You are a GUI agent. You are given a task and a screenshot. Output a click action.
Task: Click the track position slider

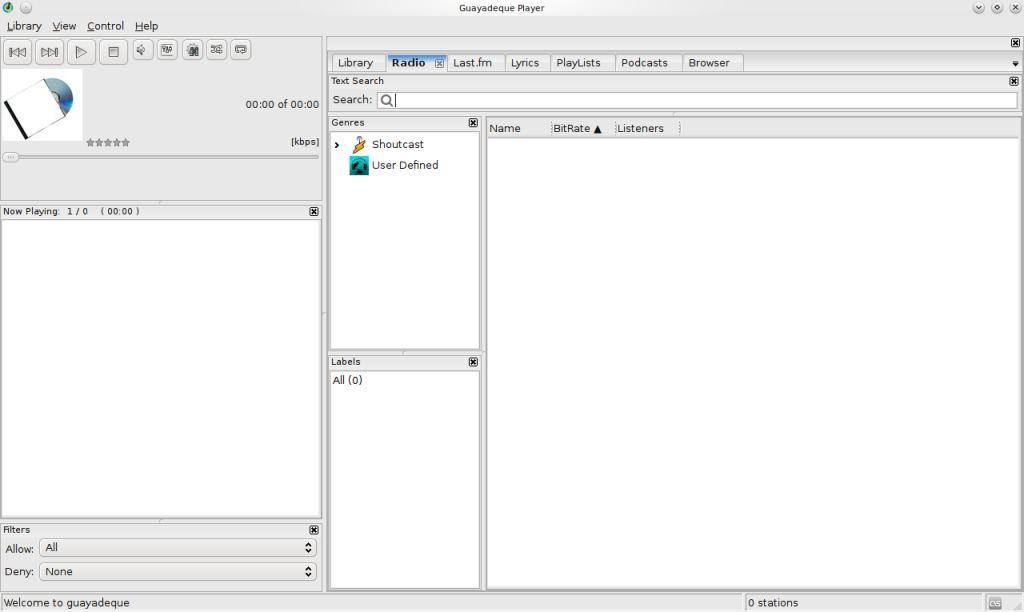(160, 157)
